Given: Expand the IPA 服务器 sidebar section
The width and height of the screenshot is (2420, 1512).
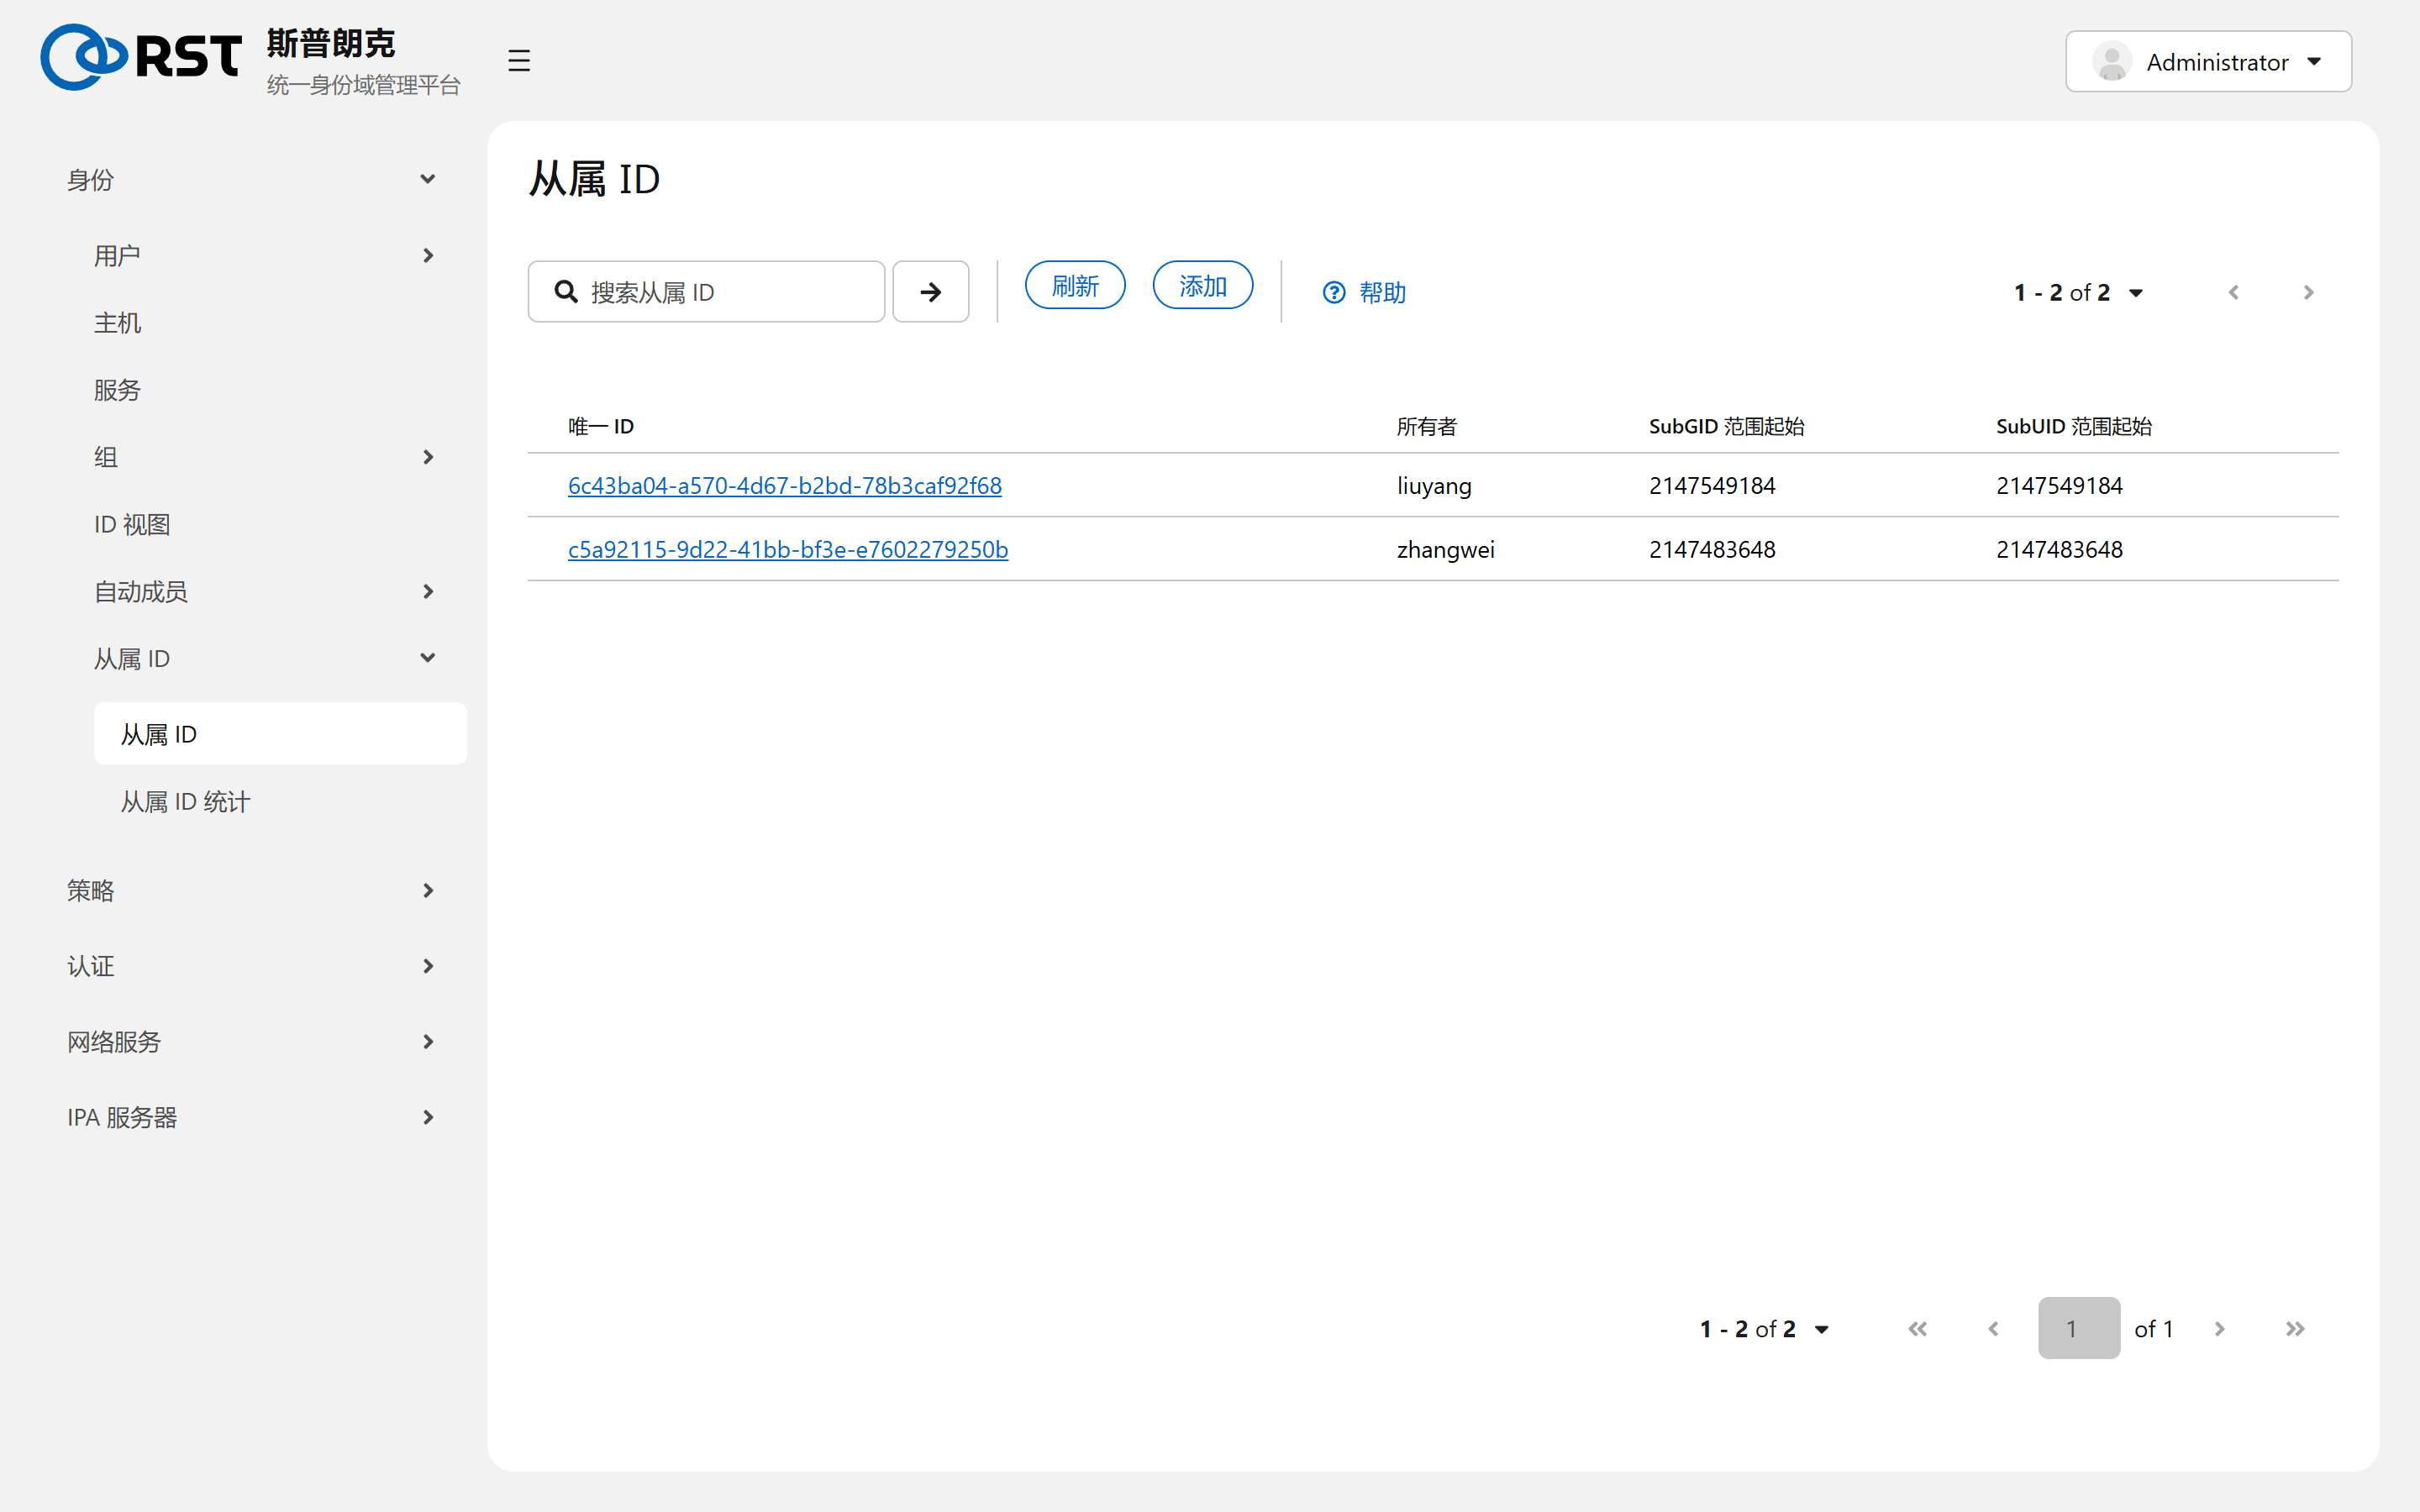Looking at the screenshot, I should tap(253, 1117).
